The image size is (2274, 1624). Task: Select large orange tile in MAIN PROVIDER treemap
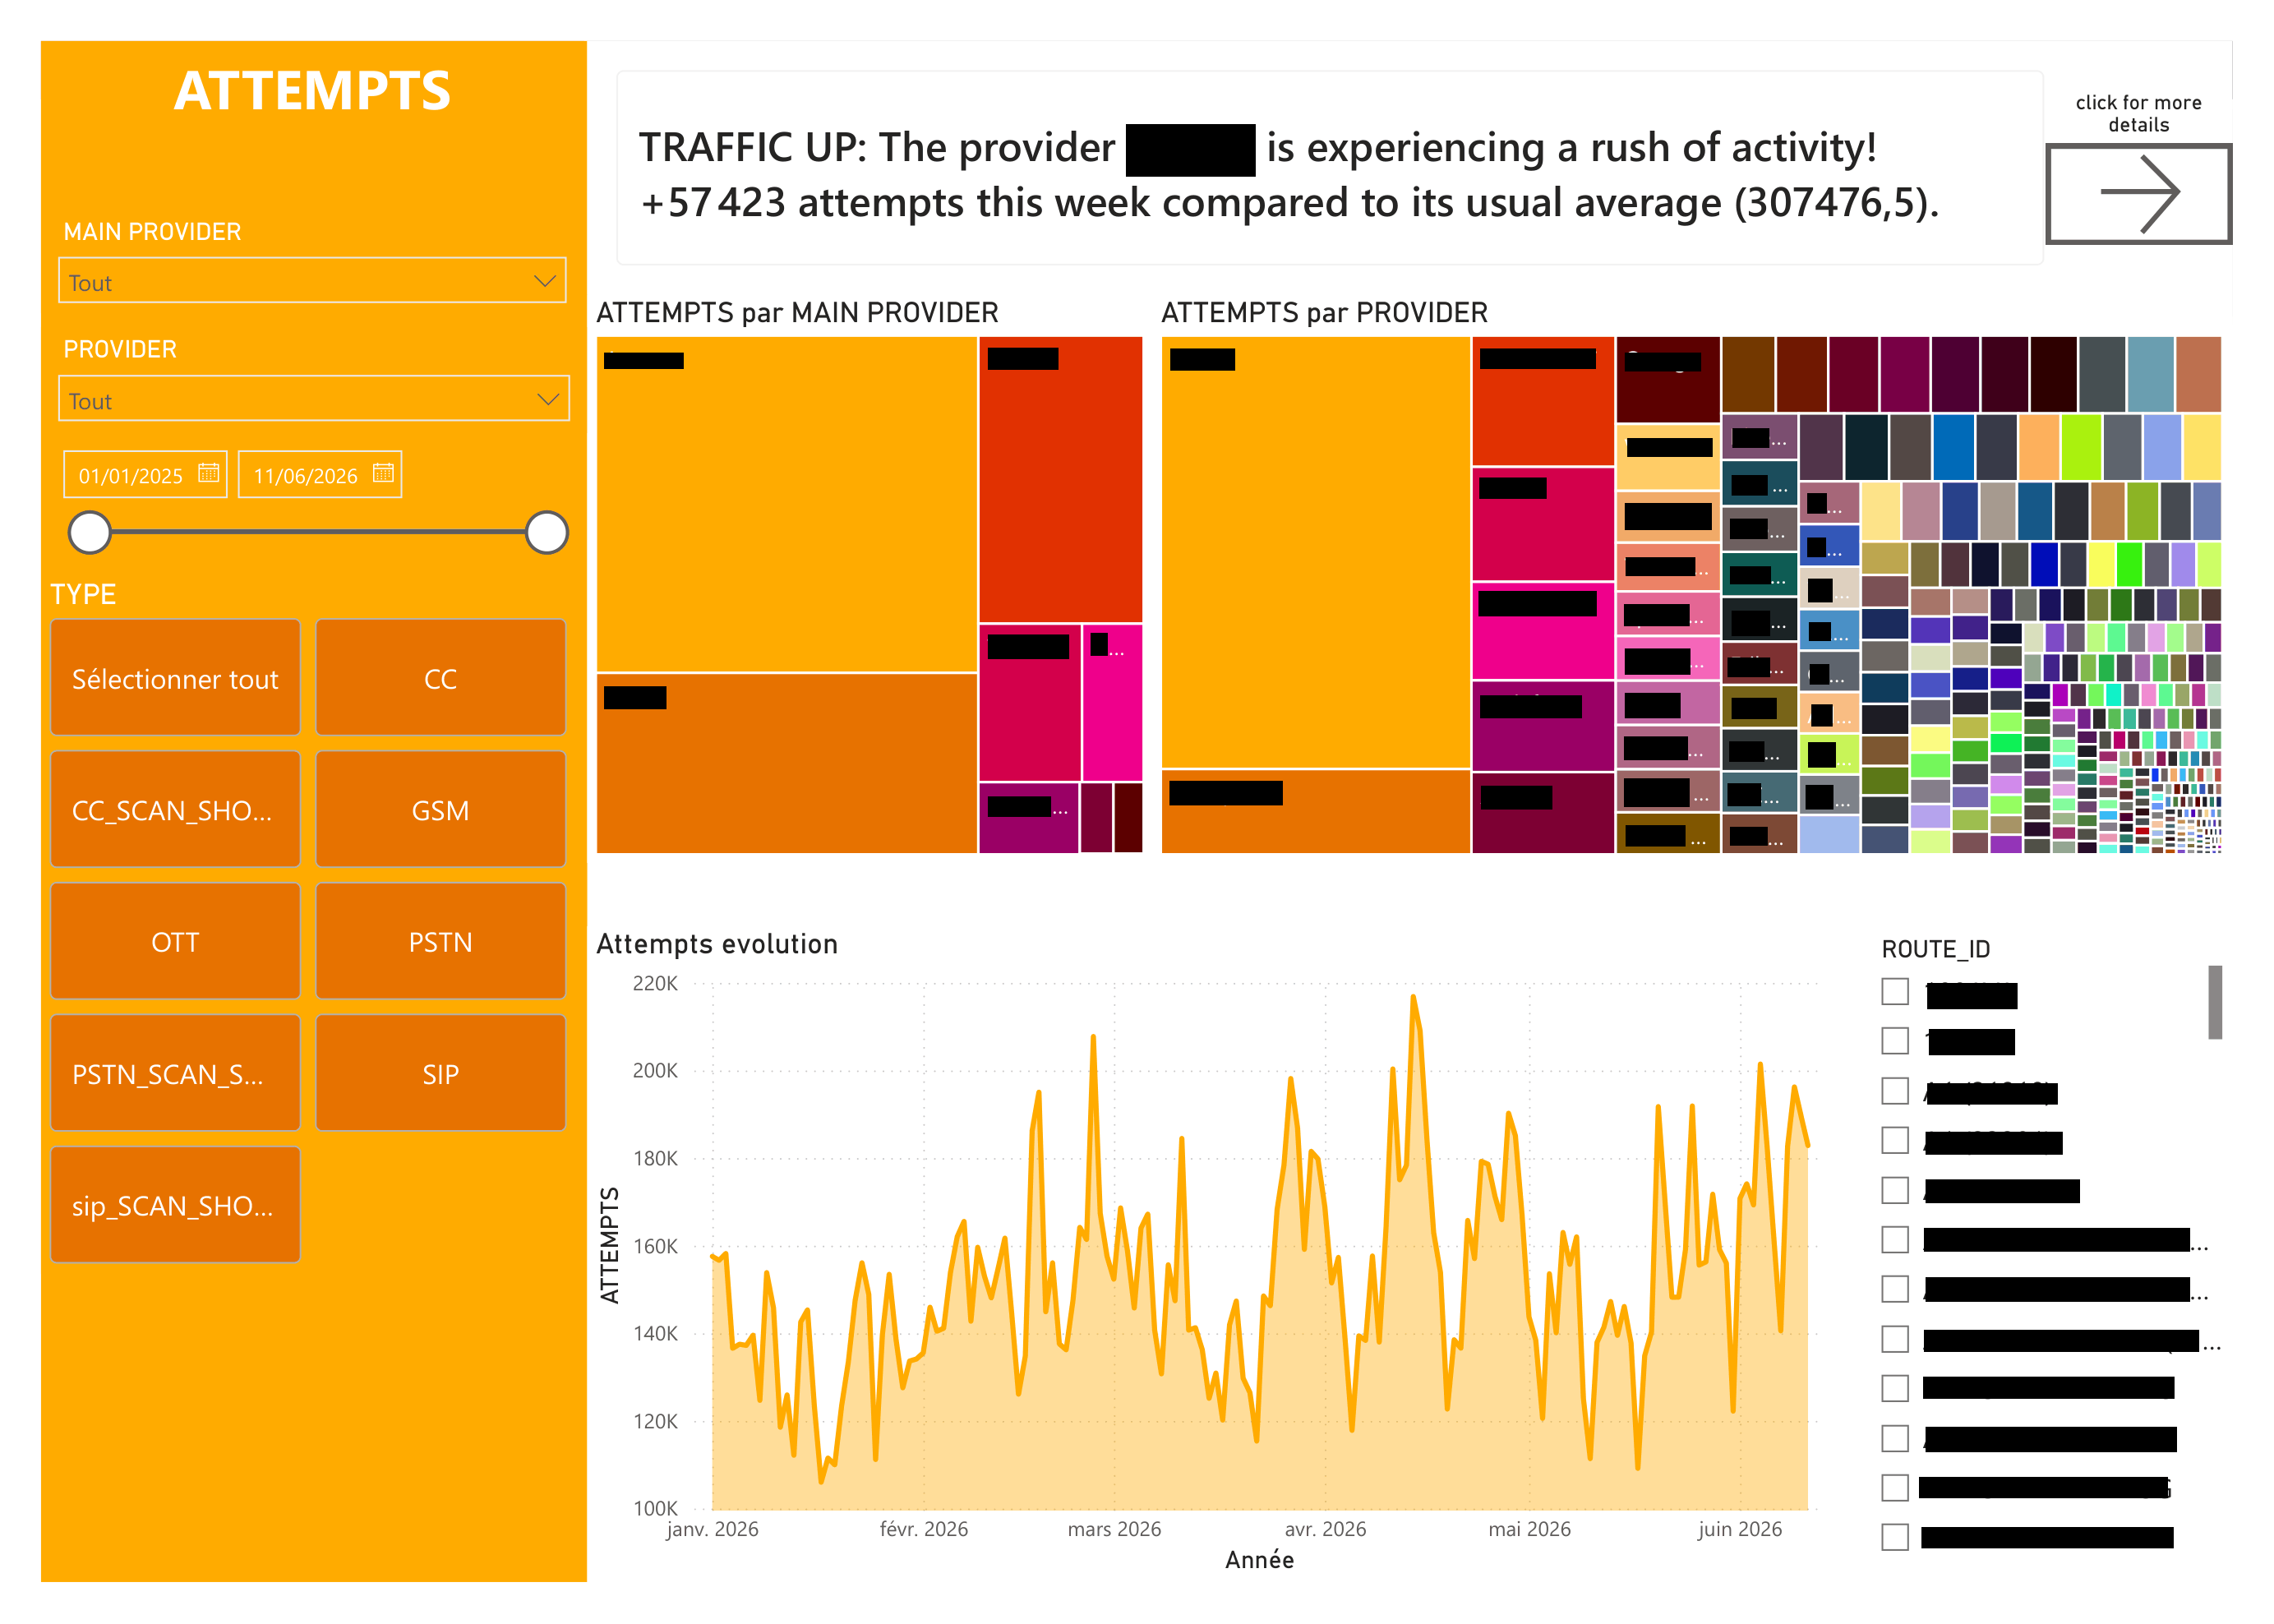click(x=786, y=764)
